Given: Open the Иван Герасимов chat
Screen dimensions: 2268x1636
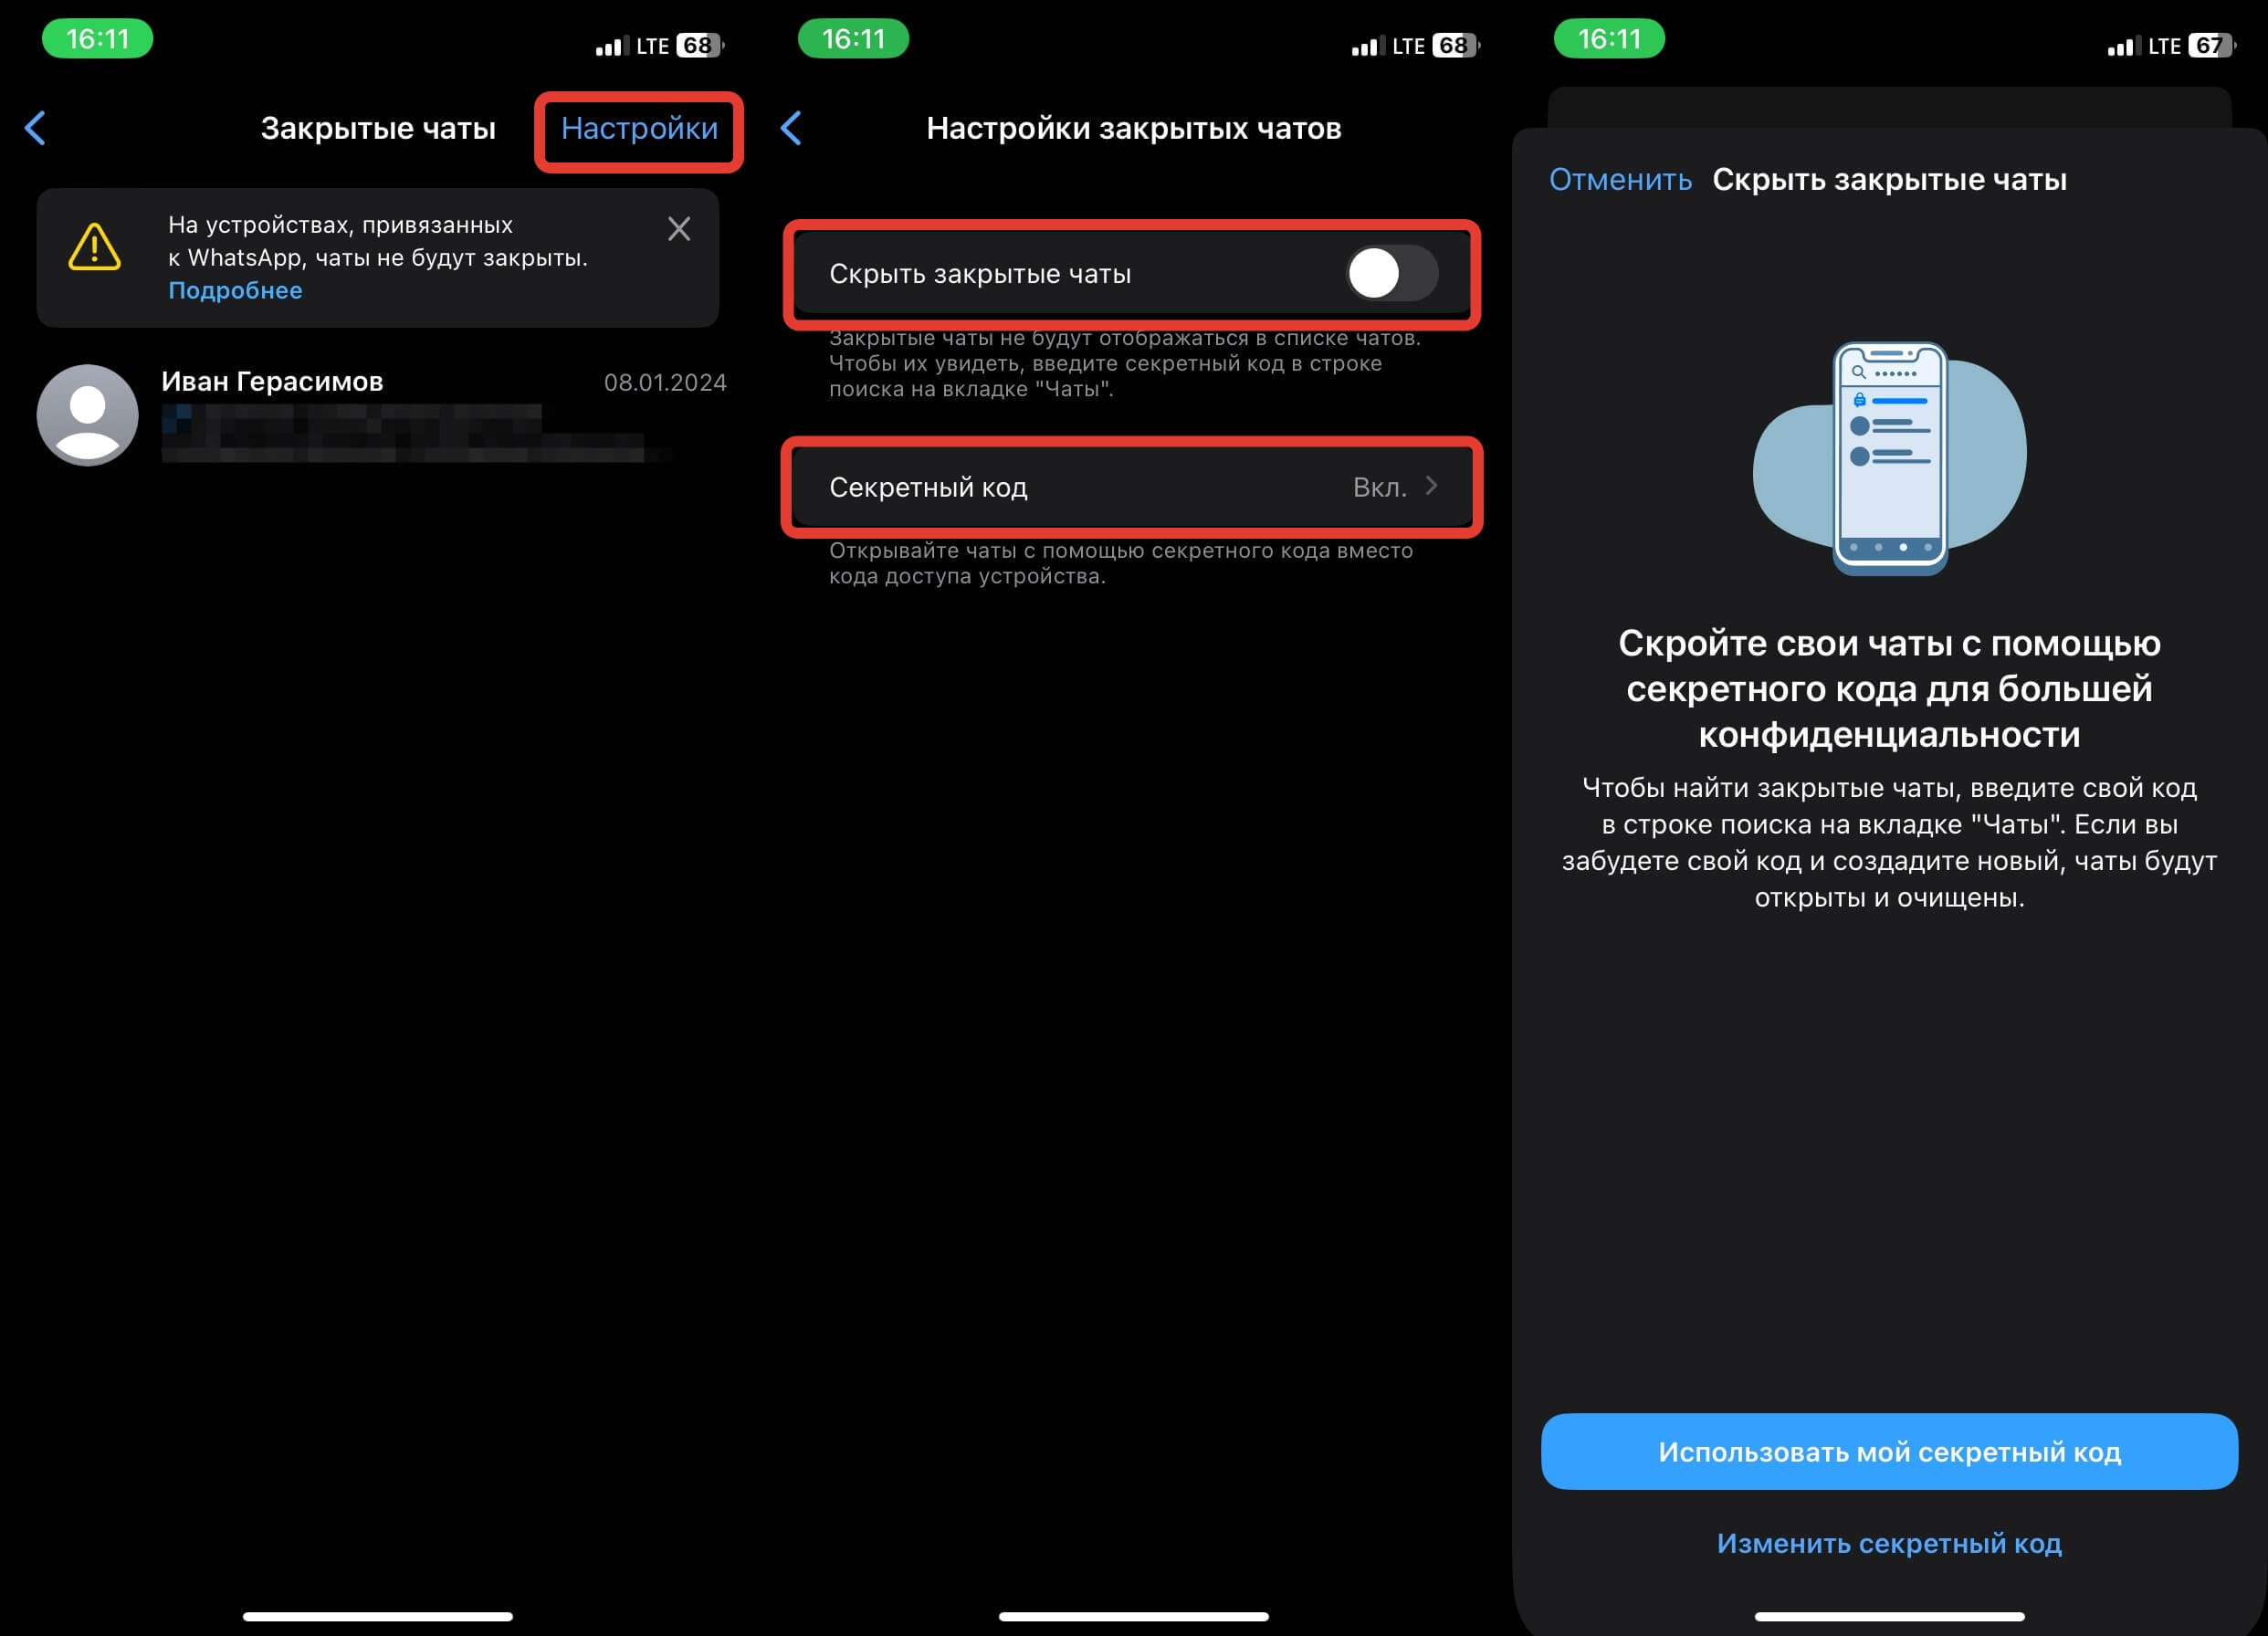Looking at the screenshot, I should (x=381, y=415).
